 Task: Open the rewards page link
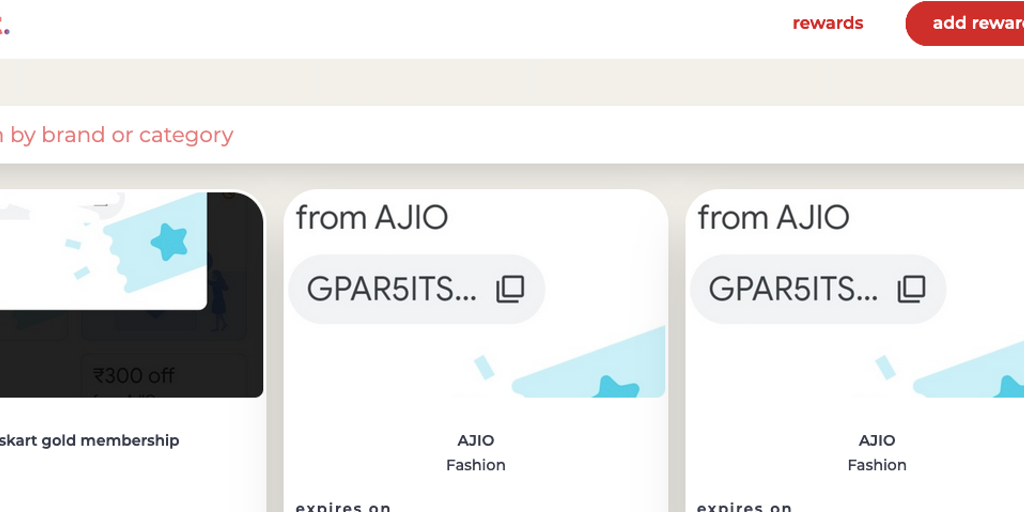[x=827, y=23]
